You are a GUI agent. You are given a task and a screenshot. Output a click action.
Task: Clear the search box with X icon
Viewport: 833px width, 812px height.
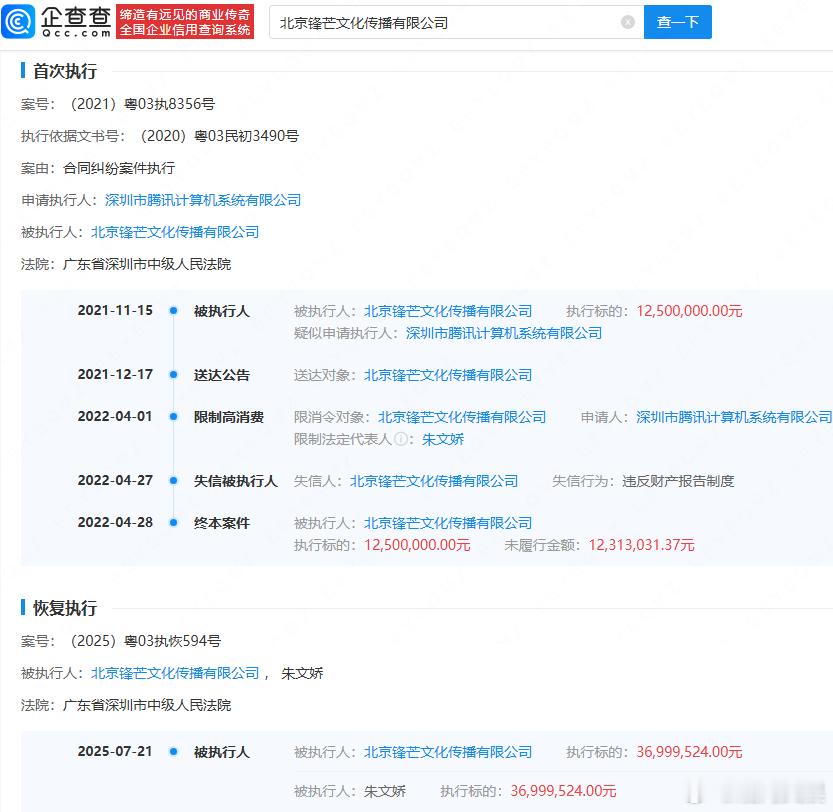coord(627,22)
